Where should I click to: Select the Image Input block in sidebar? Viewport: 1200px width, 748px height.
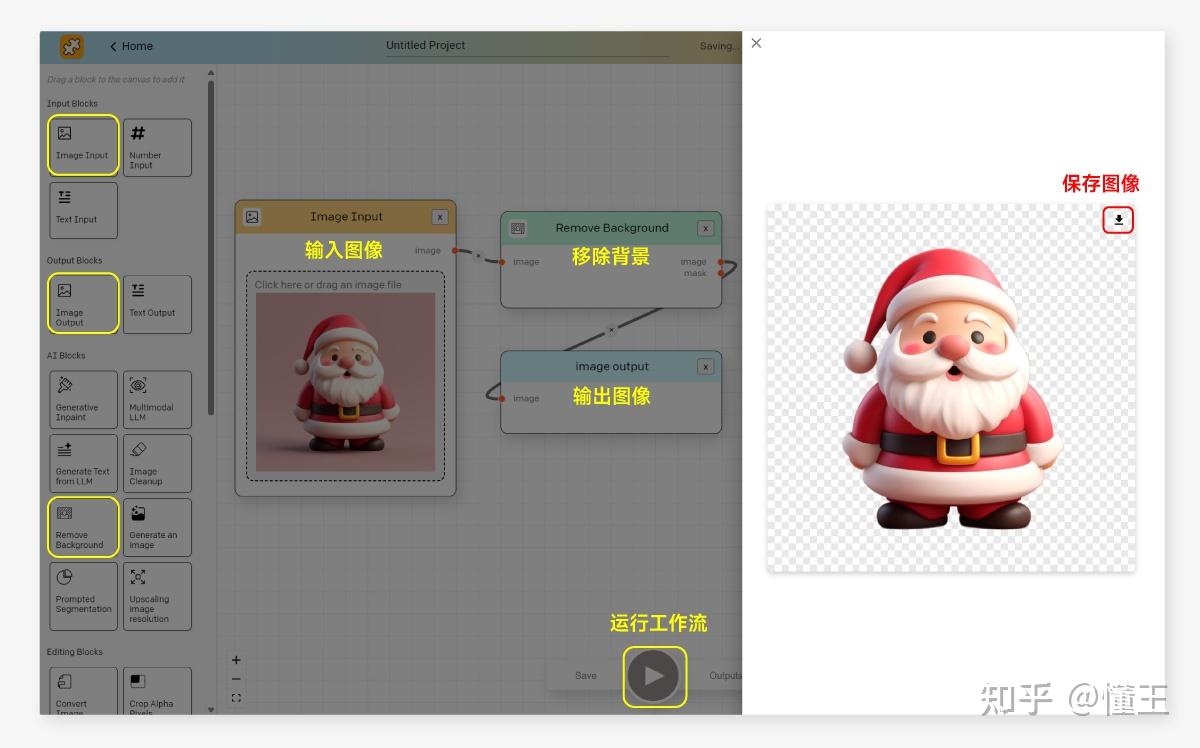click(x=83, y=145)
